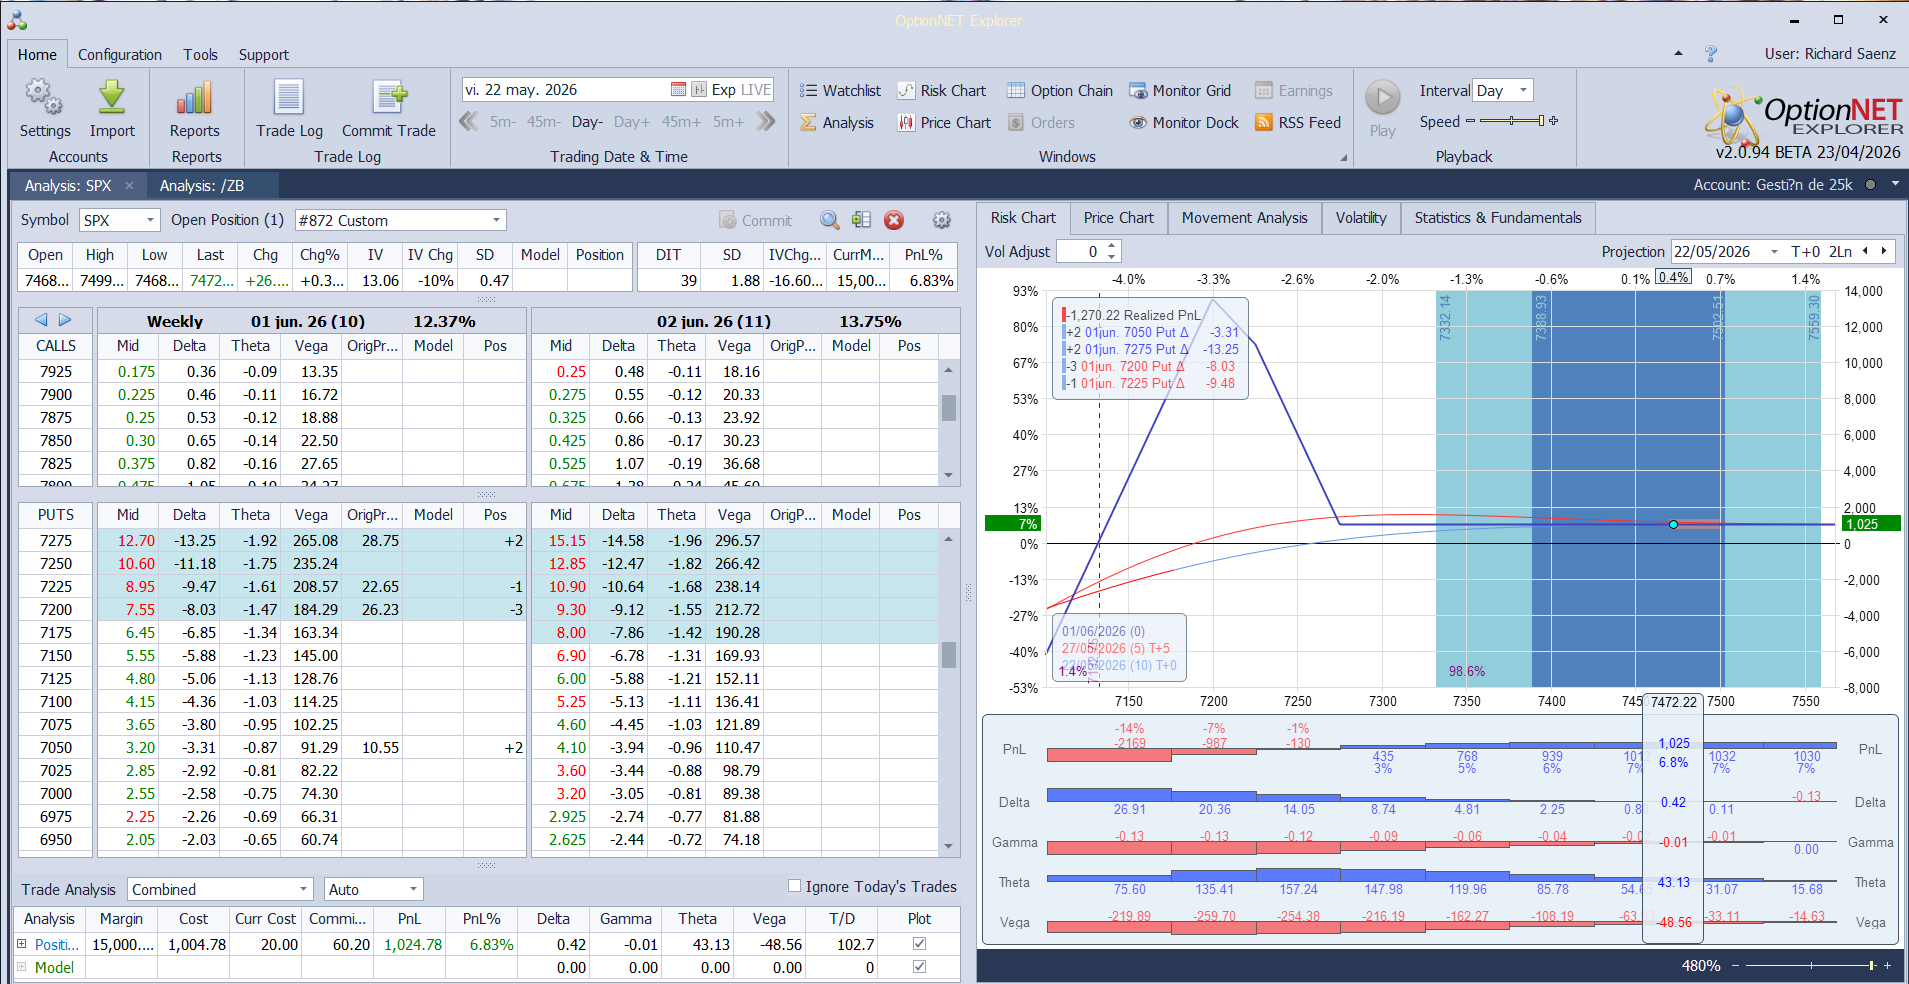Screen dimensions: 1909x984
Task: Decrease playback speed with minus button
Action: (x=1470, y=121)
